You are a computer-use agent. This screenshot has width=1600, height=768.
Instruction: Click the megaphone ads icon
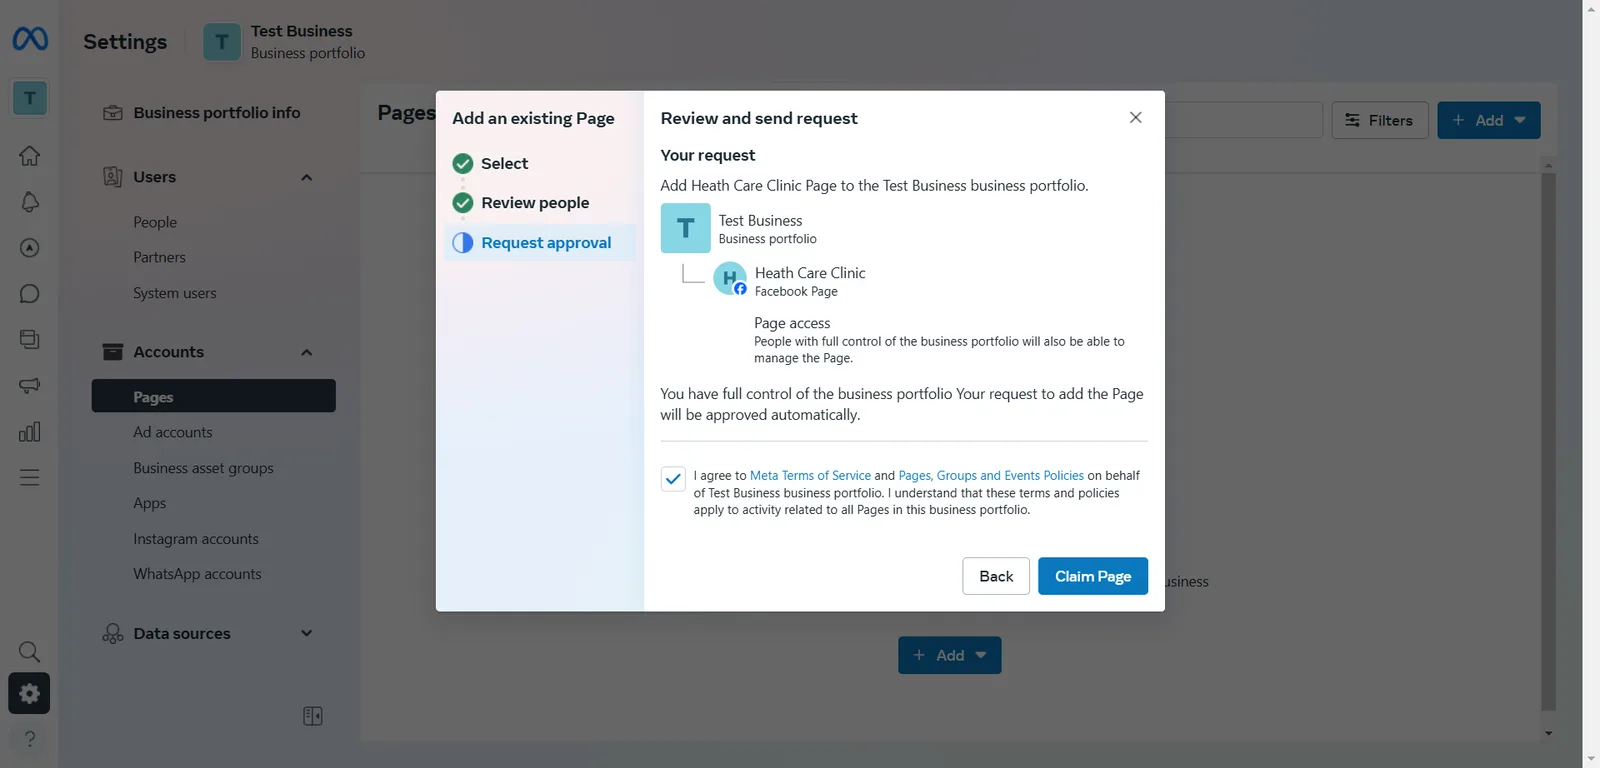30,386
